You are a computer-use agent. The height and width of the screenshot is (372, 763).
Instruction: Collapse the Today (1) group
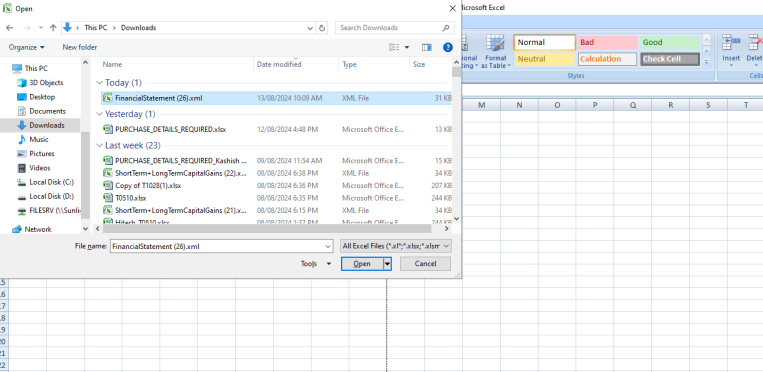[100, 83]
